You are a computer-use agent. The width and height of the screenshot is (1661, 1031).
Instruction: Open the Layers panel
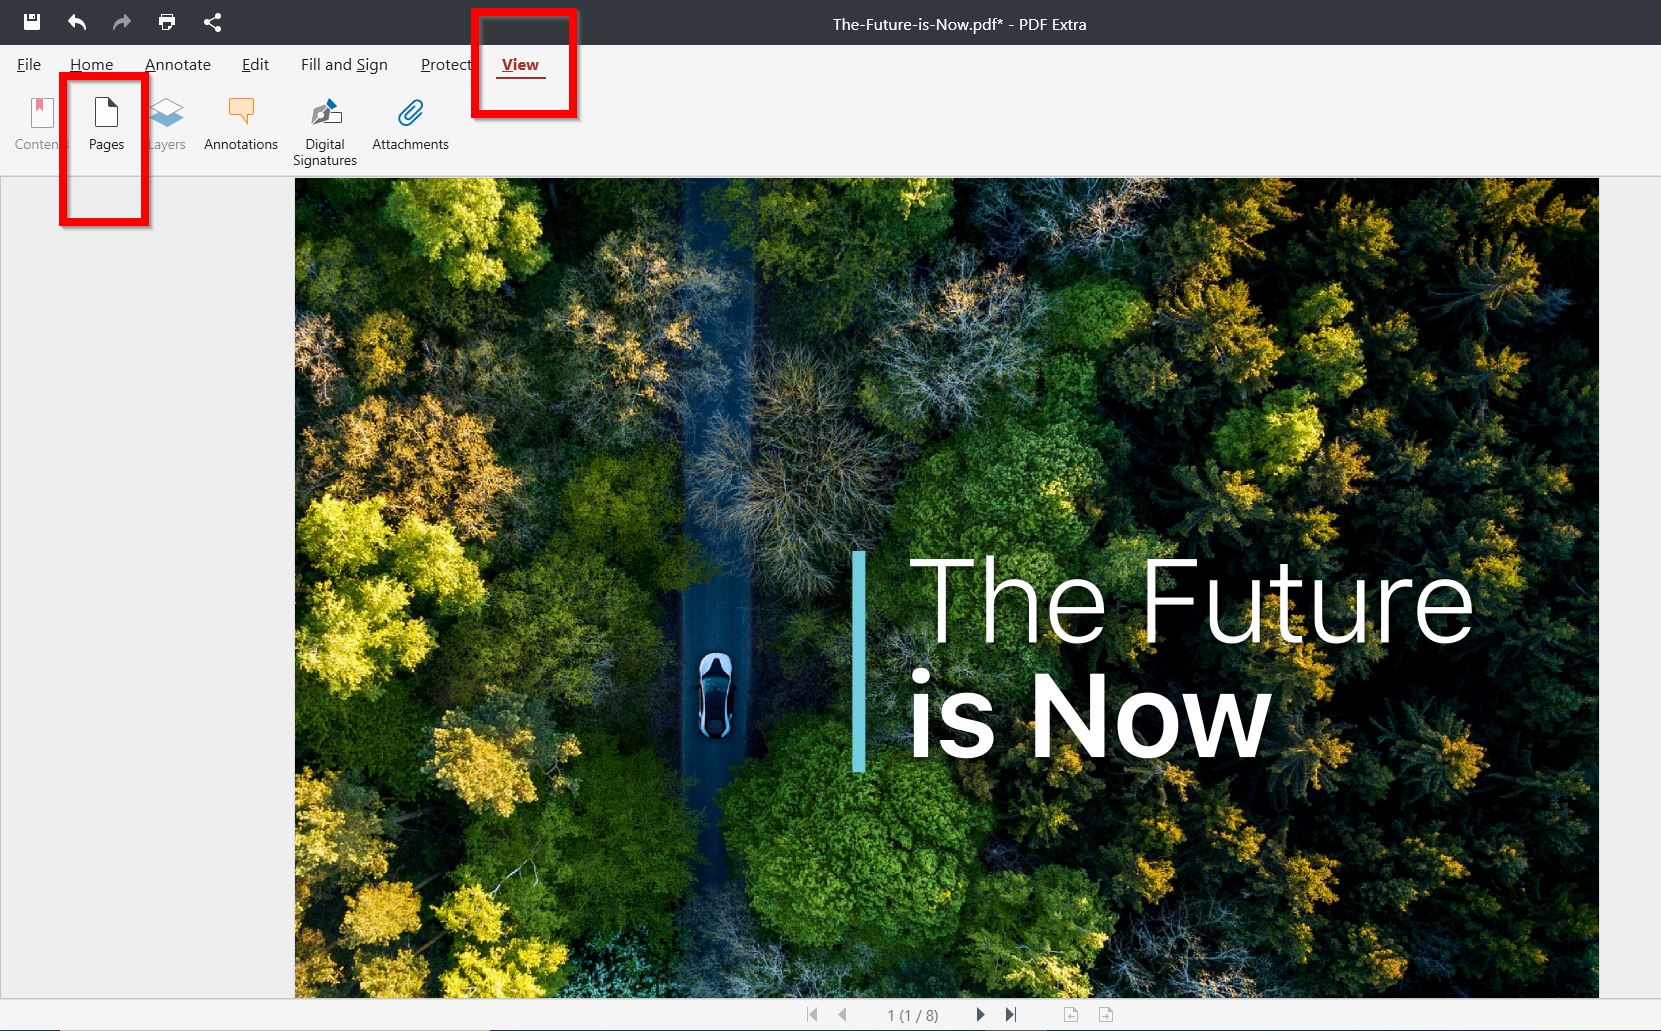pos(166,125)
